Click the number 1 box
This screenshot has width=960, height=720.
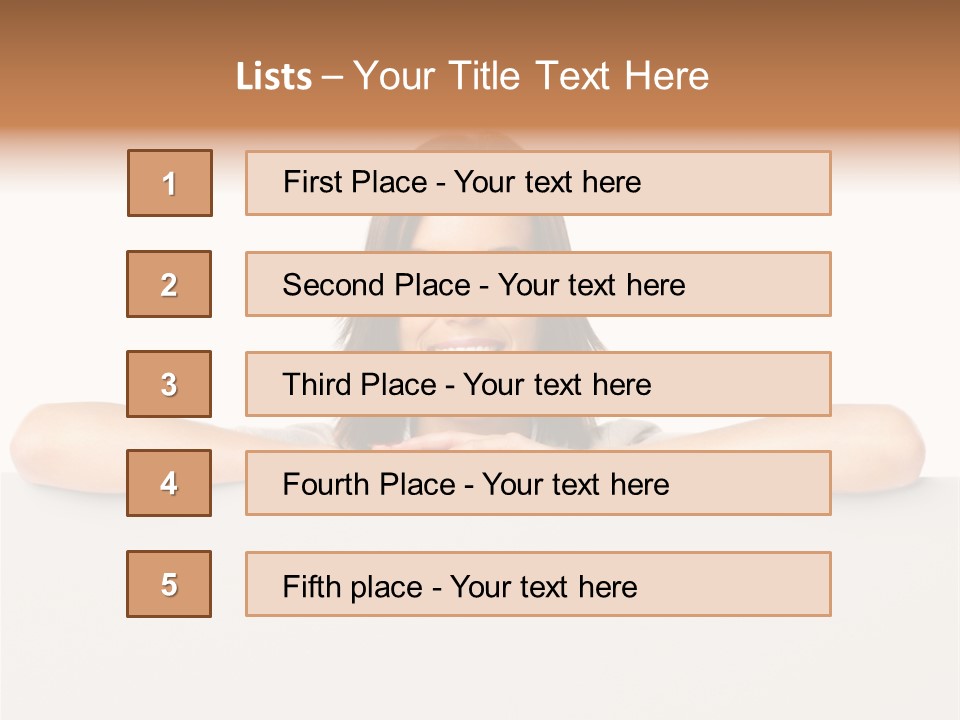tap(170, 183)
